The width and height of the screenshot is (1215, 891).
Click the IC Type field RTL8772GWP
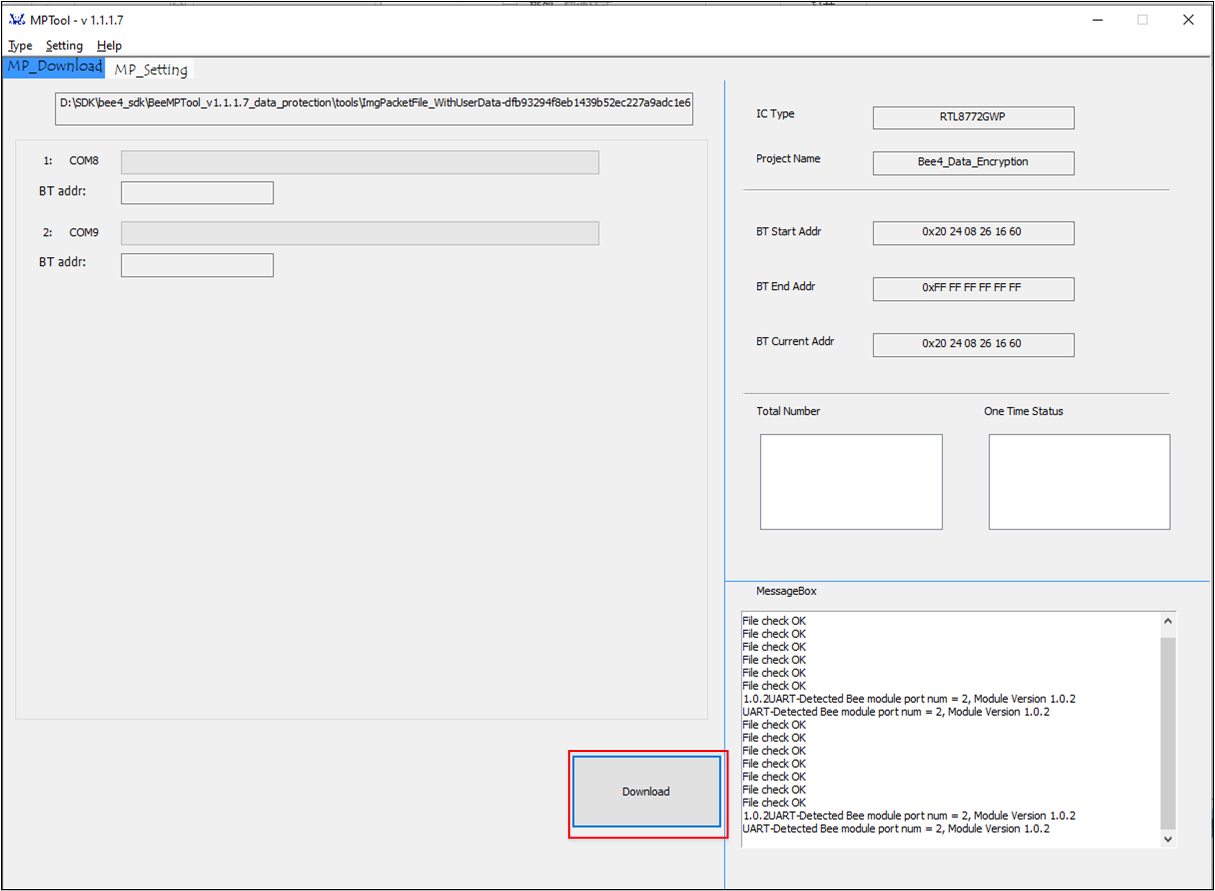(x=973, y=117)
